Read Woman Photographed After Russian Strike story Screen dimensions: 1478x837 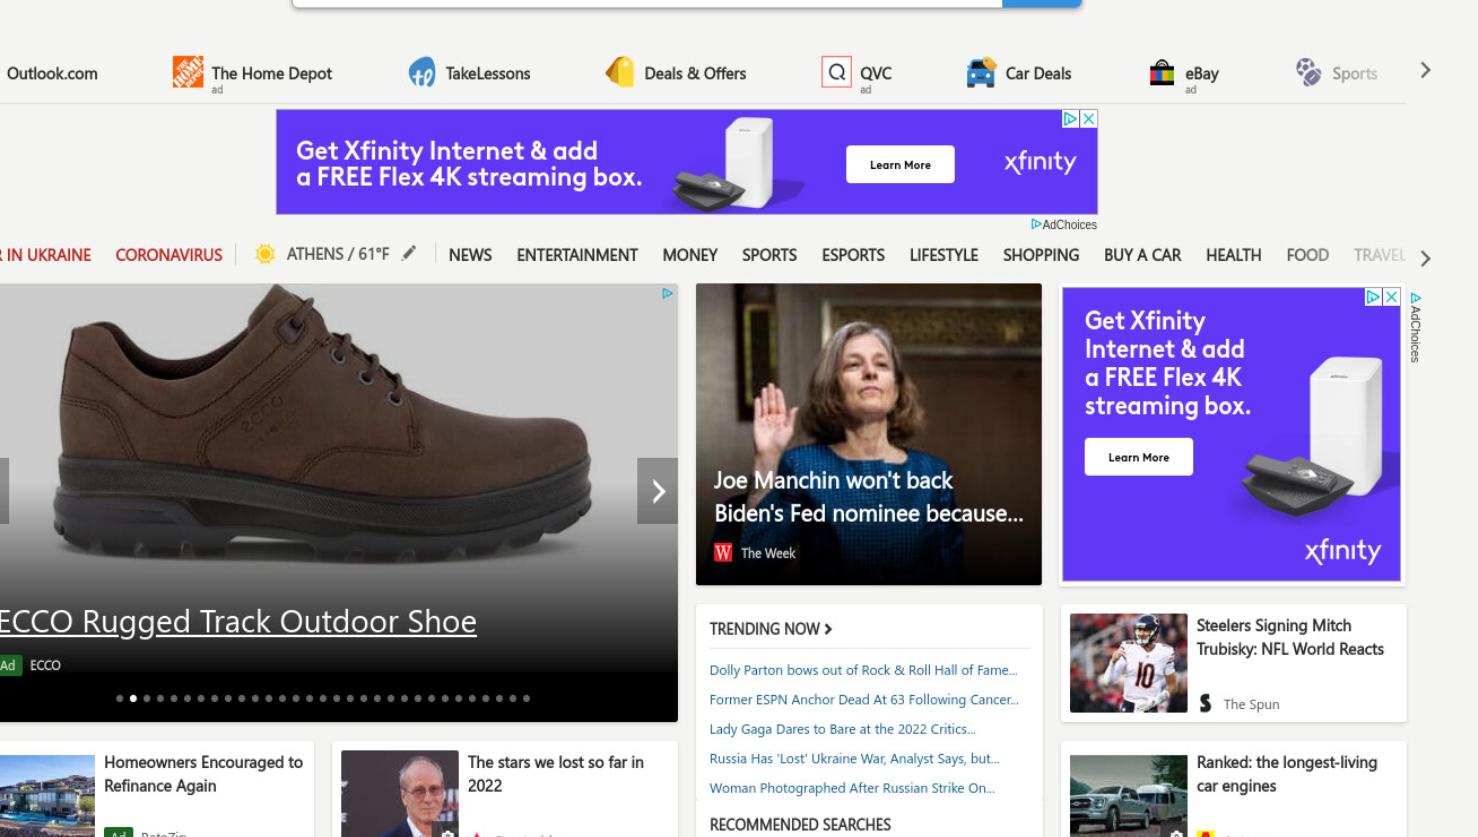tap(852, 788)
